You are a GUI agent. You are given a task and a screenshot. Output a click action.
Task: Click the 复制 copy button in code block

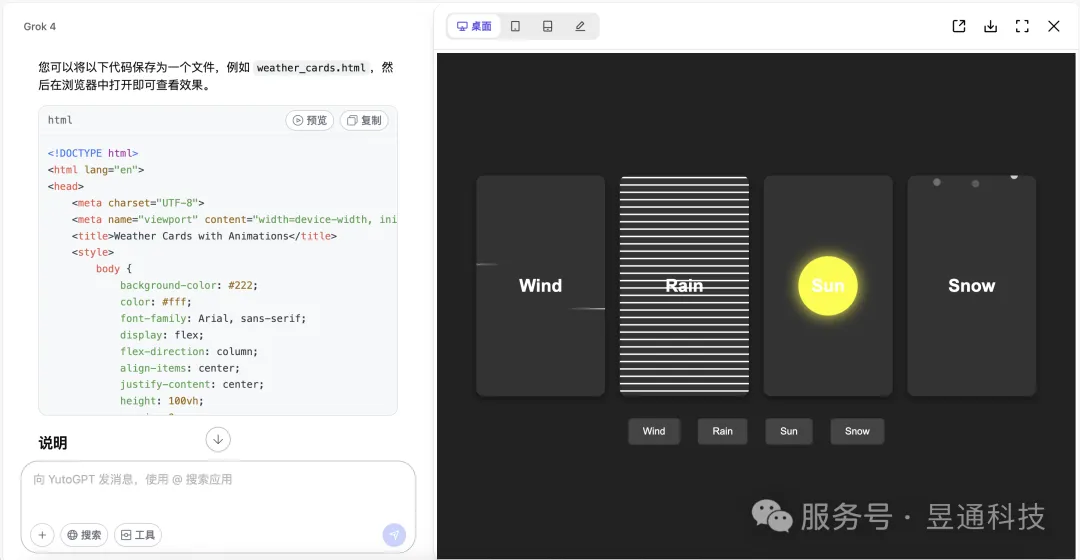[x=364, y=120]
